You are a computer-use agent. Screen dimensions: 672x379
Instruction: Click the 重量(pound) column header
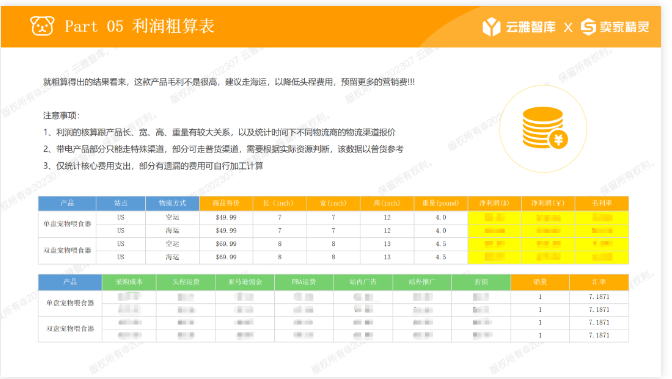click(441, 203)
